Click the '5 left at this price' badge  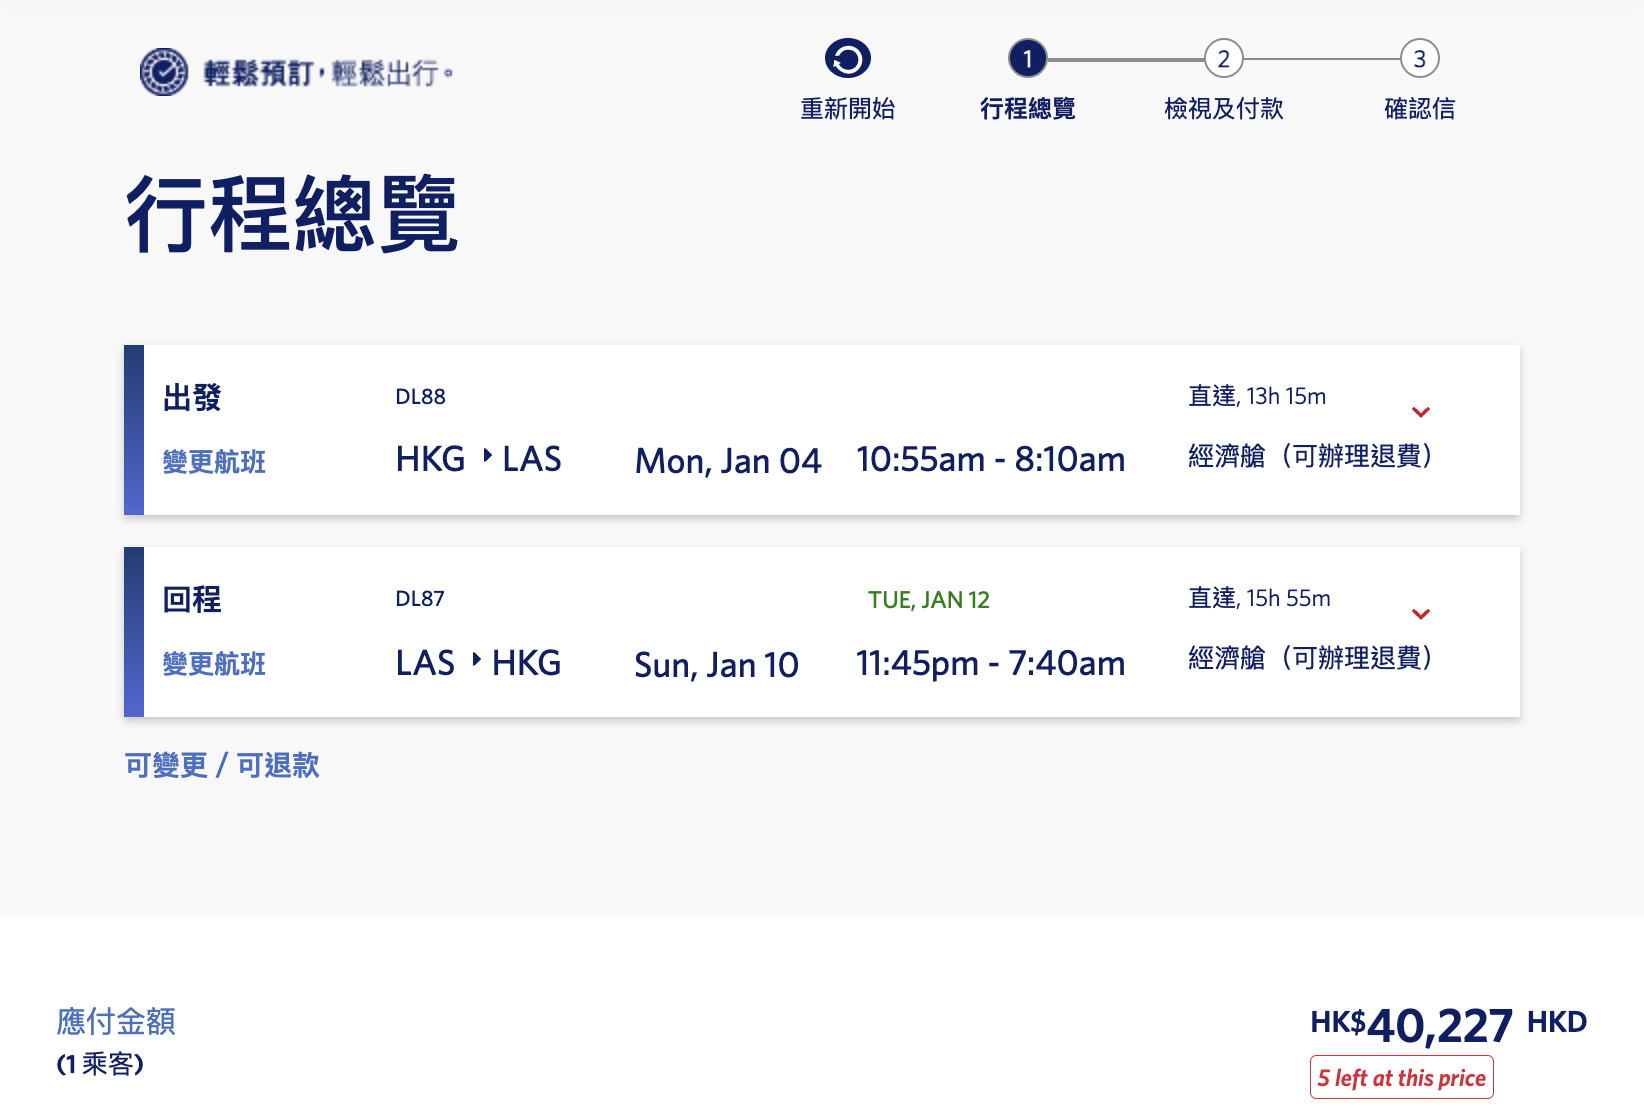(1401, 1077)
